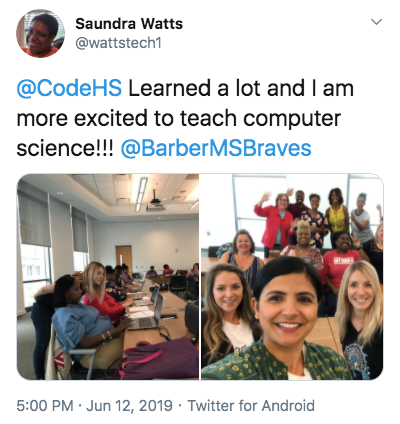
Task: View the classroom laptops photo
Action: [x=108, y=277]
